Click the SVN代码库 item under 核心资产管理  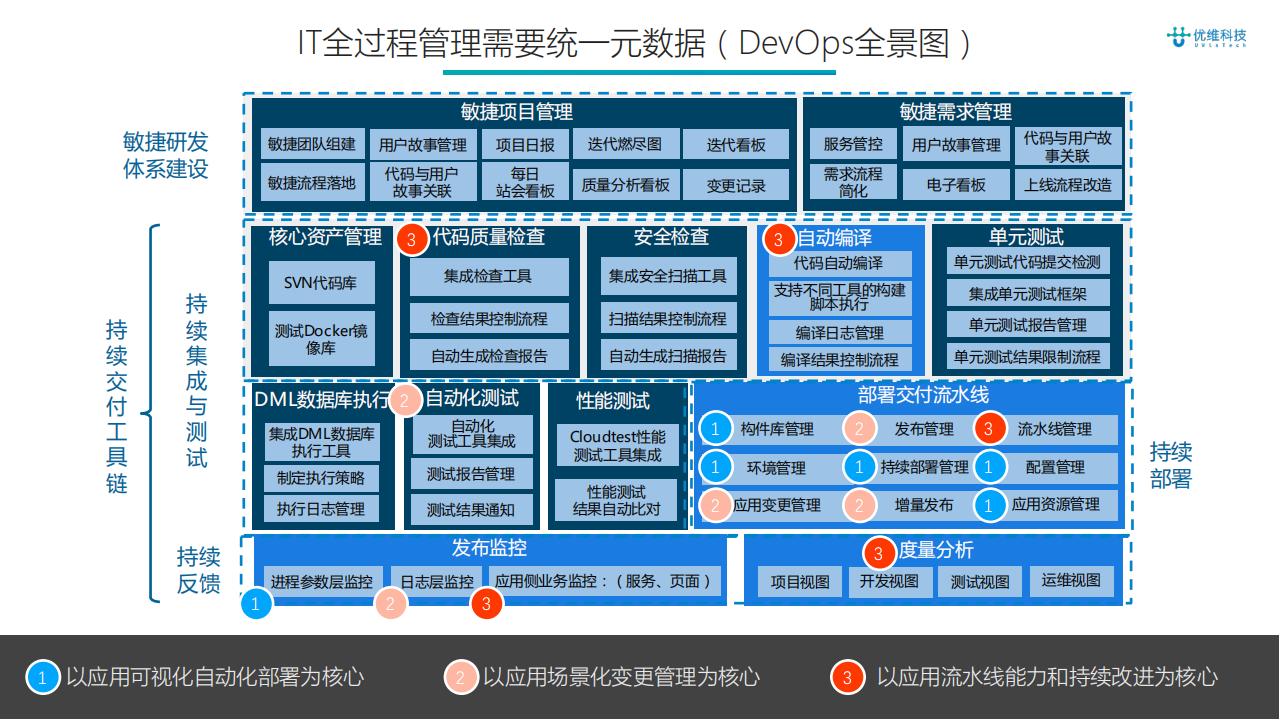322,283
